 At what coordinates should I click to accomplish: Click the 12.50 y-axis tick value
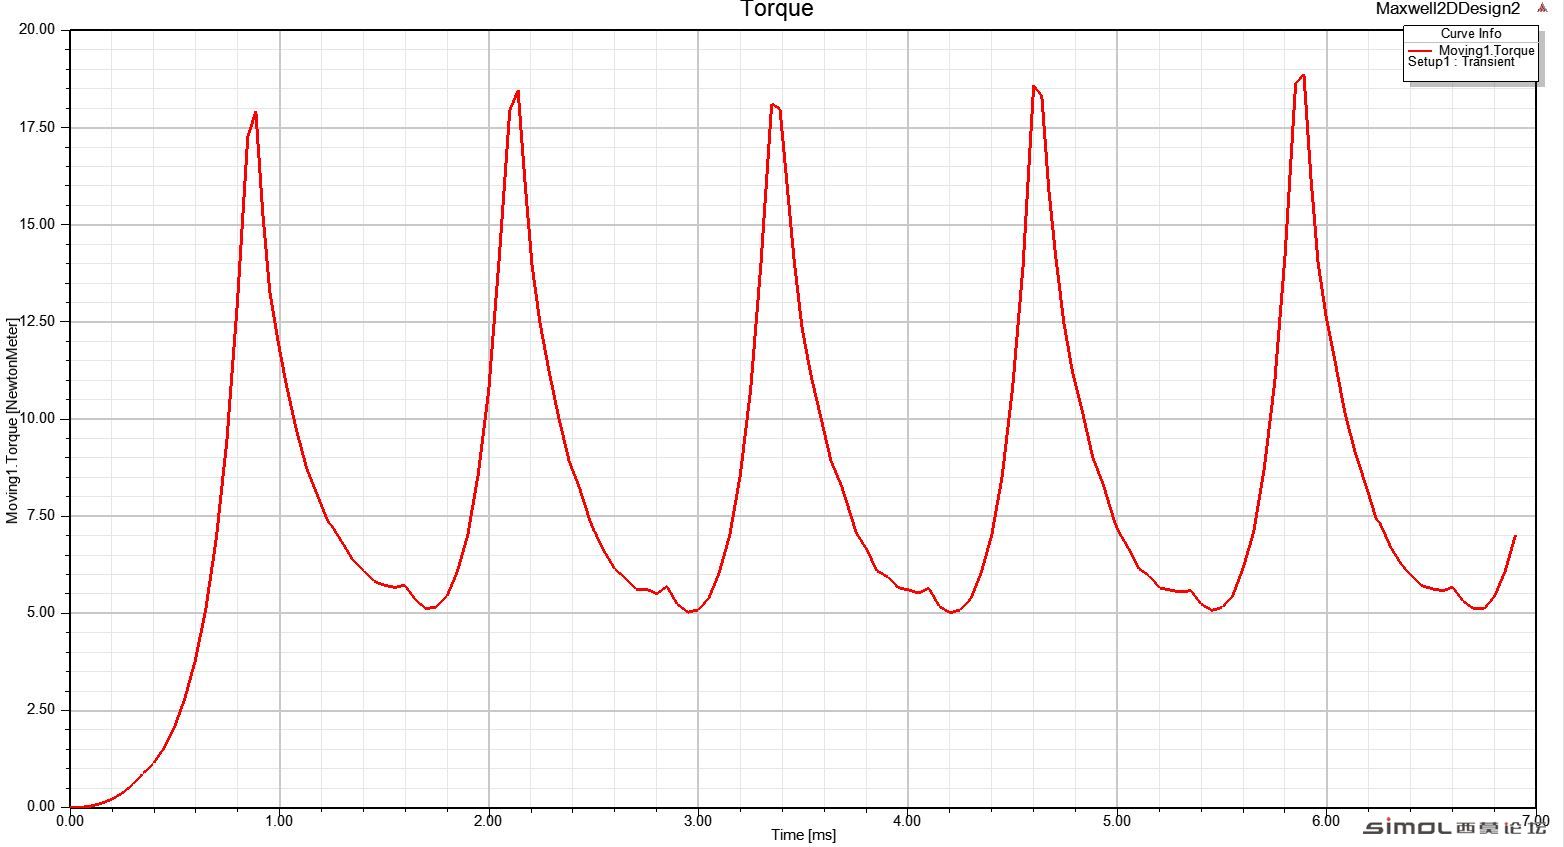click(37, 321)
